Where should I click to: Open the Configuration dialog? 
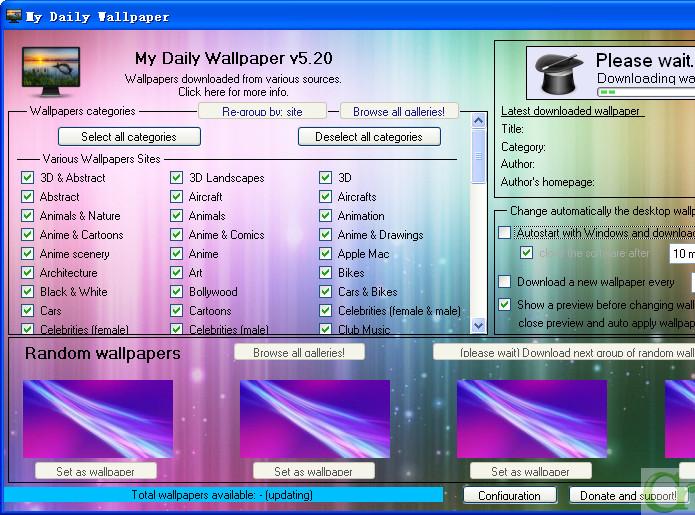click(509, 496)
